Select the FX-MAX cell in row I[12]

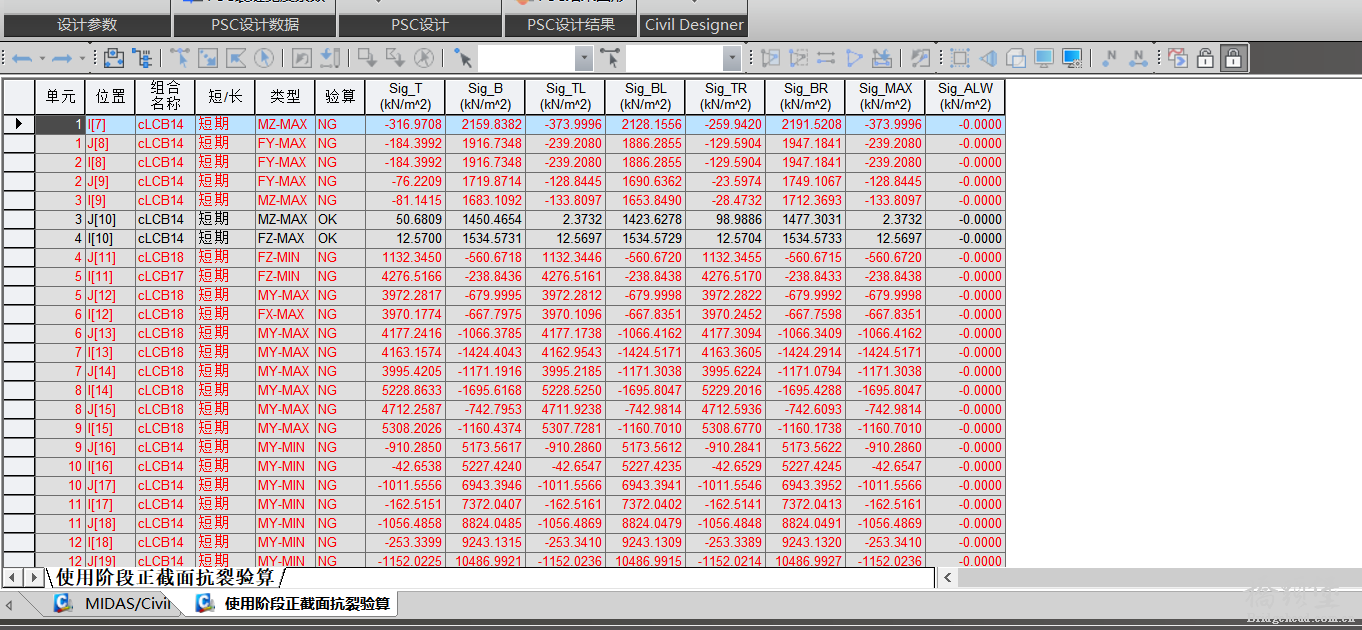[285, 315]
